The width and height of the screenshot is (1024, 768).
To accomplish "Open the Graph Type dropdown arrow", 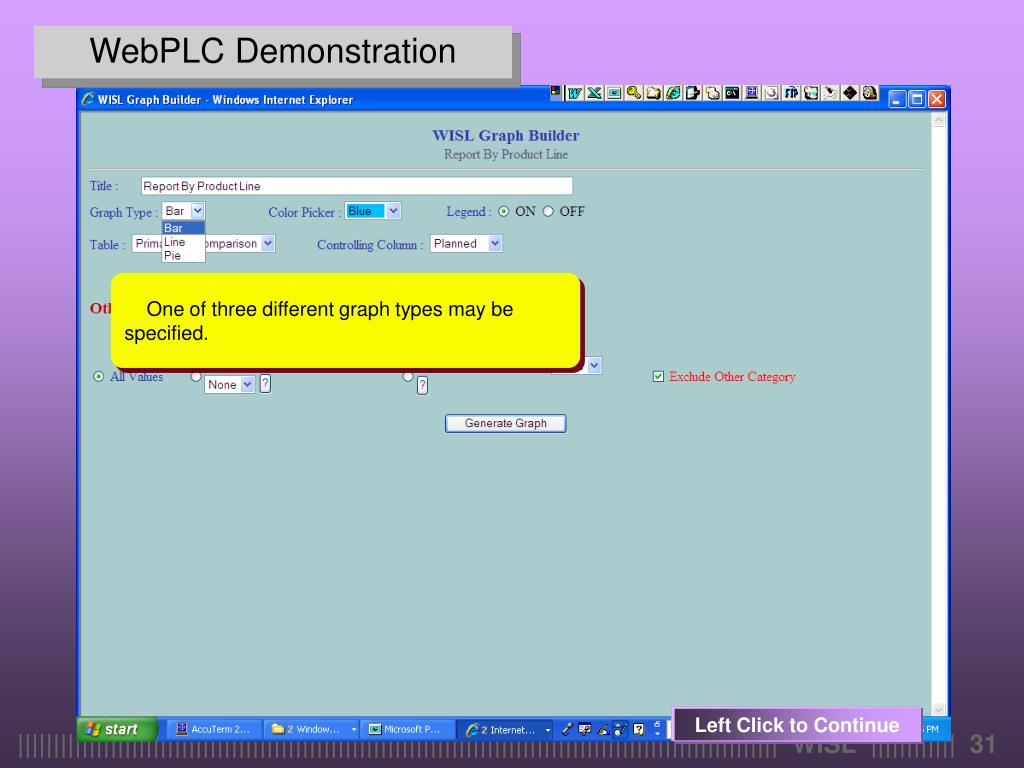I will (198, 211).
